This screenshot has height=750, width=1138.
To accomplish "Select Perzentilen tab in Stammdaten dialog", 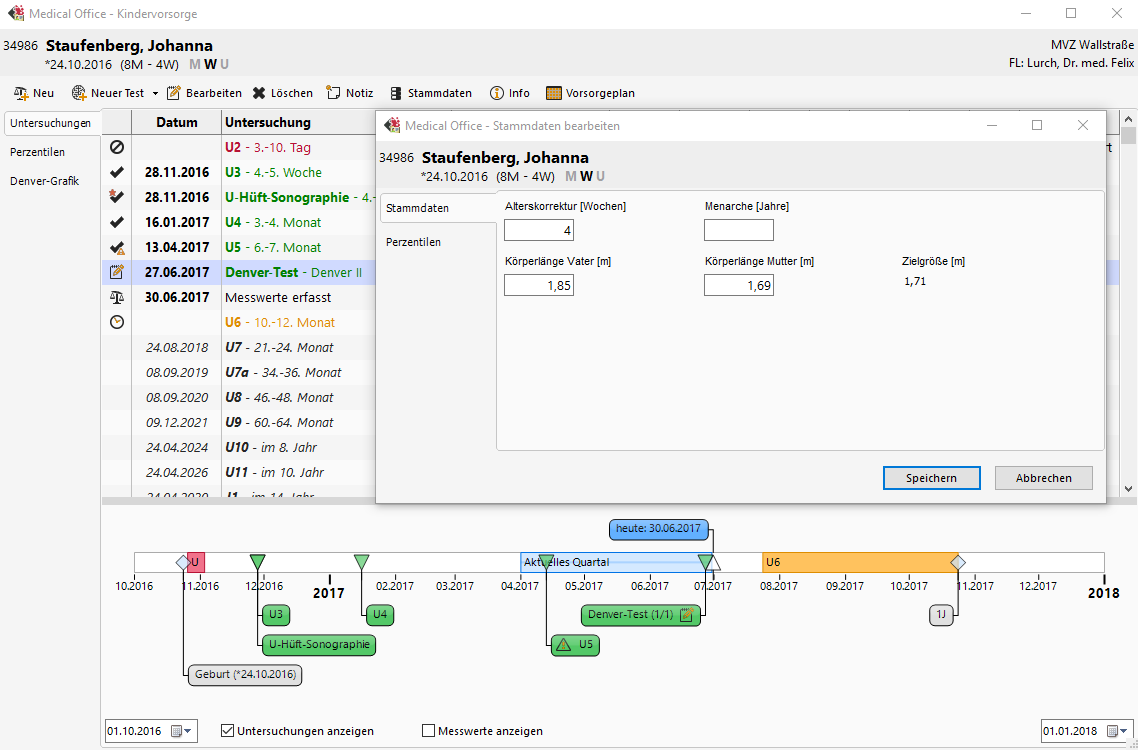I will point(413,242).
